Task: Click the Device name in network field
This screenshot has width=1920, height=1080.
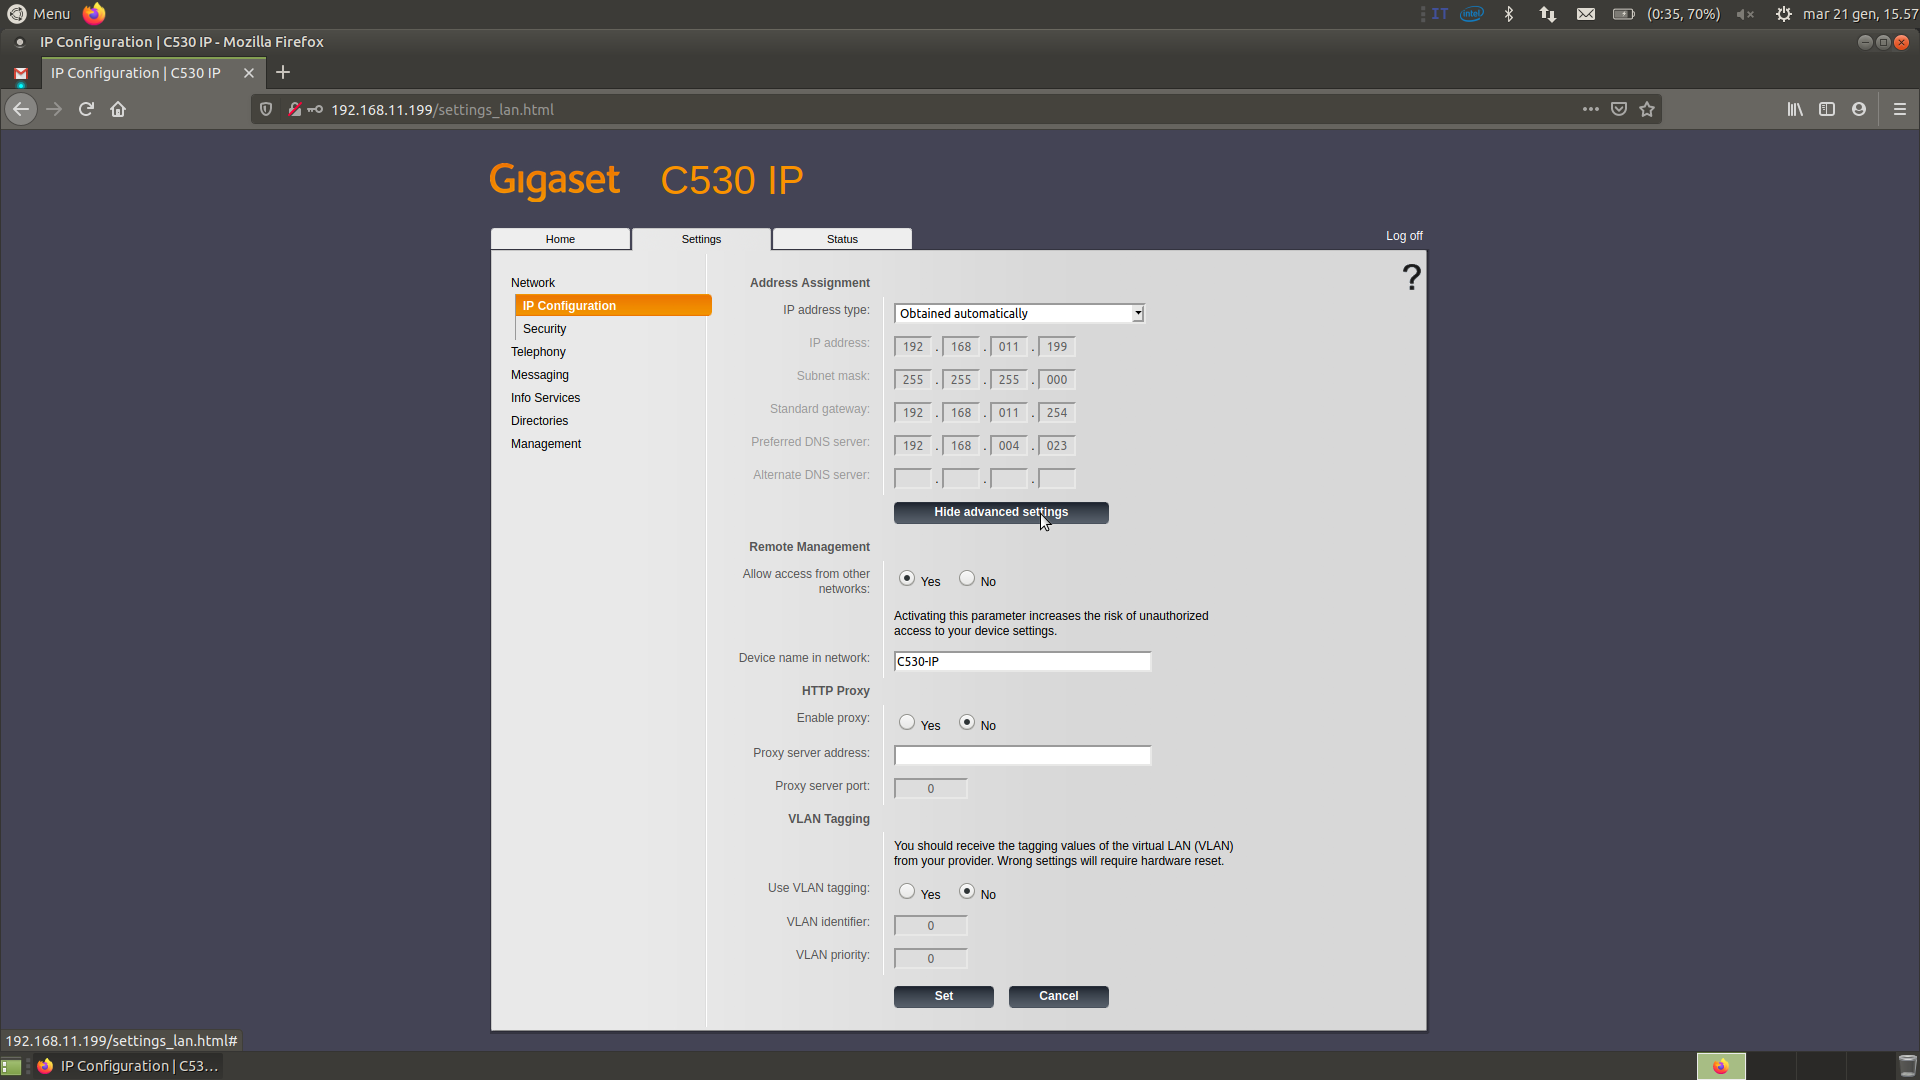Action: [1022, 661]
